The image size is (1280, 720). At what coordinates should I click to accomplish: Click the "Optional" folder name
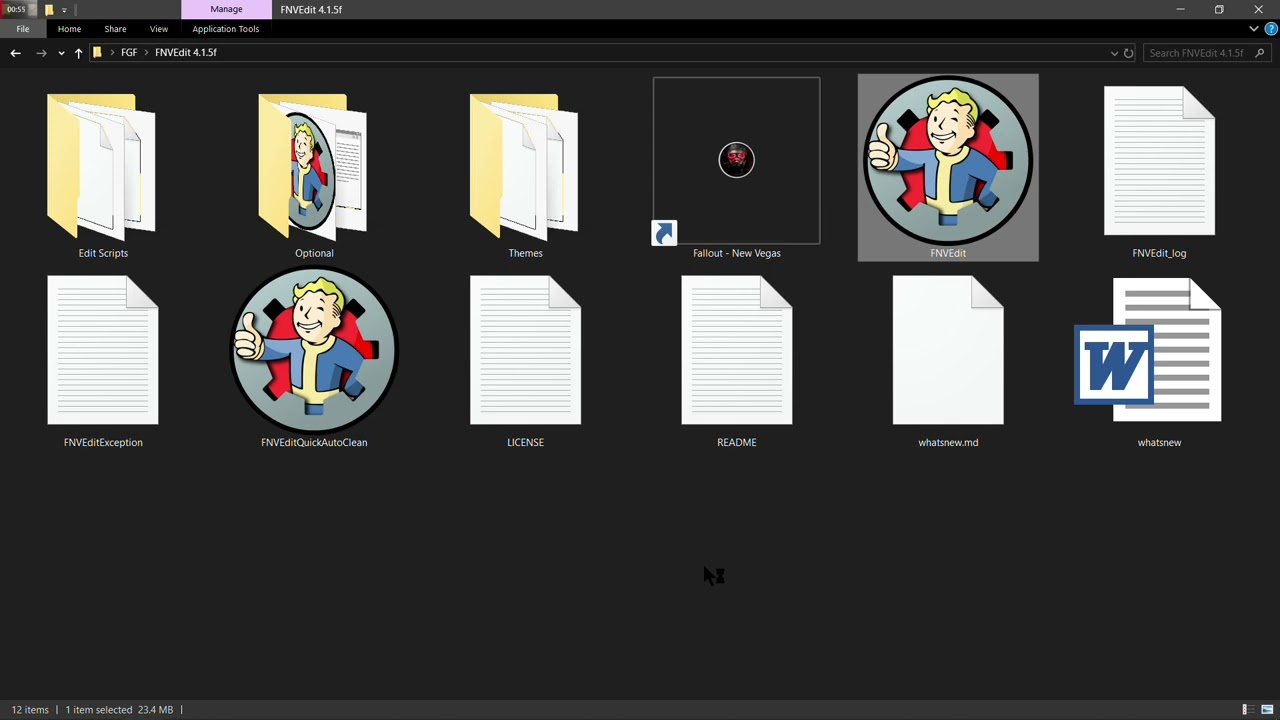(x=314, y=253)
